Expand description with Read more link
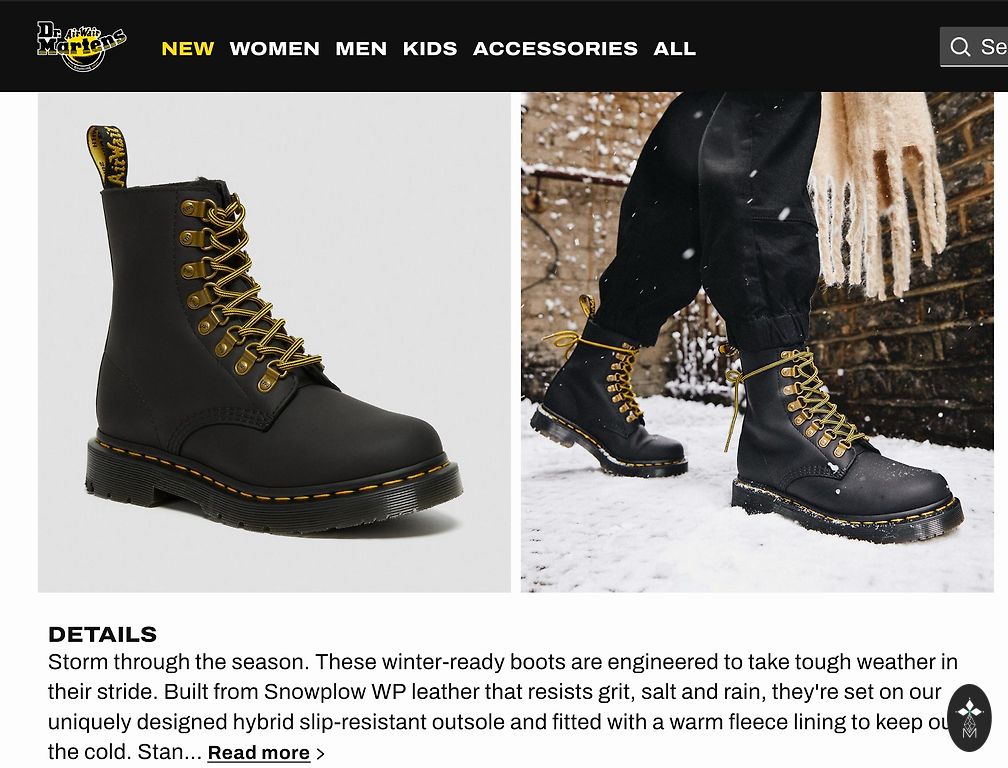The width and height of the screenshot is (1008, 768). (258, 753)
